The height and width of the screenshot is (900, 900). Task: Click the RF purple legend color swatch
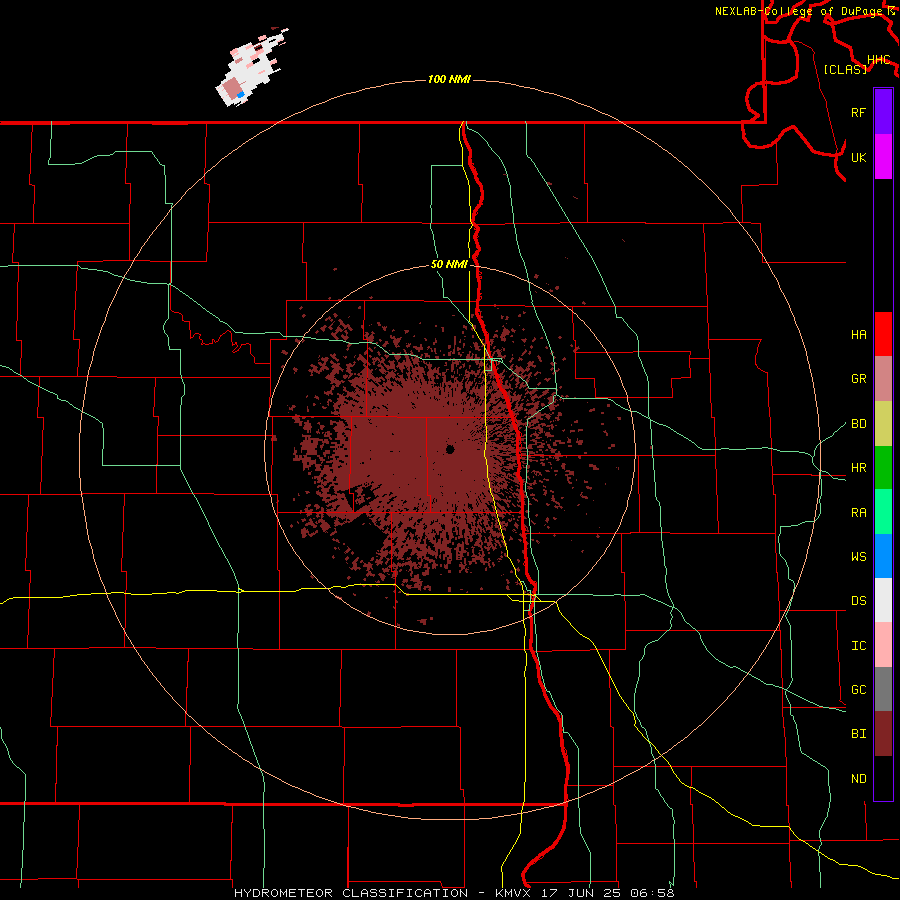[883, 112]
